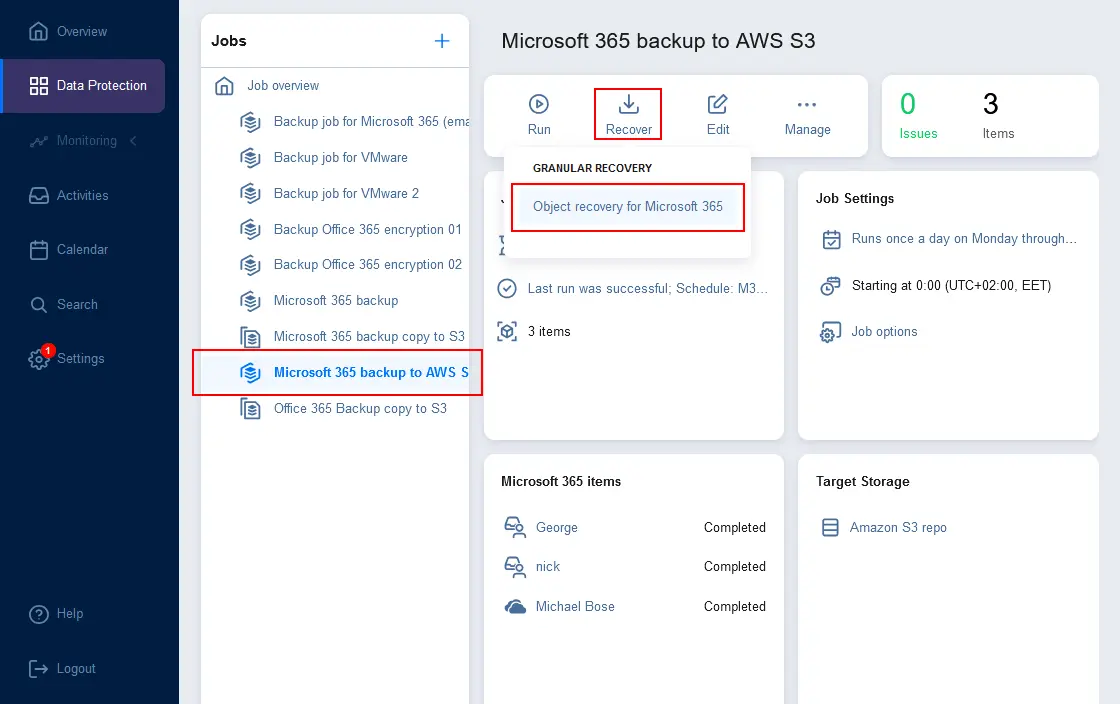Open Job options link
The width and height of the screenshot is (1120, 704).
point(884,331)
